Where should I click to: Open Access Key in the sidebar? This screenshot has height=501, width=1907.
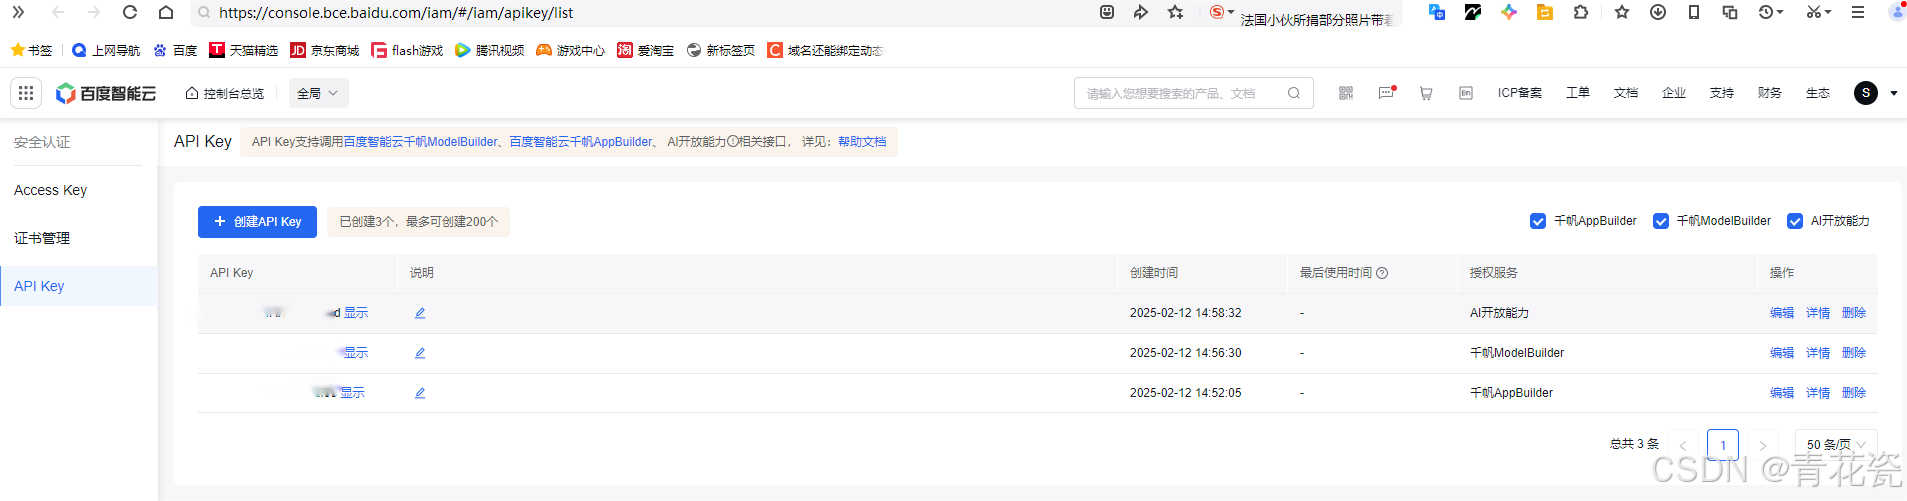tap(51, 190)
